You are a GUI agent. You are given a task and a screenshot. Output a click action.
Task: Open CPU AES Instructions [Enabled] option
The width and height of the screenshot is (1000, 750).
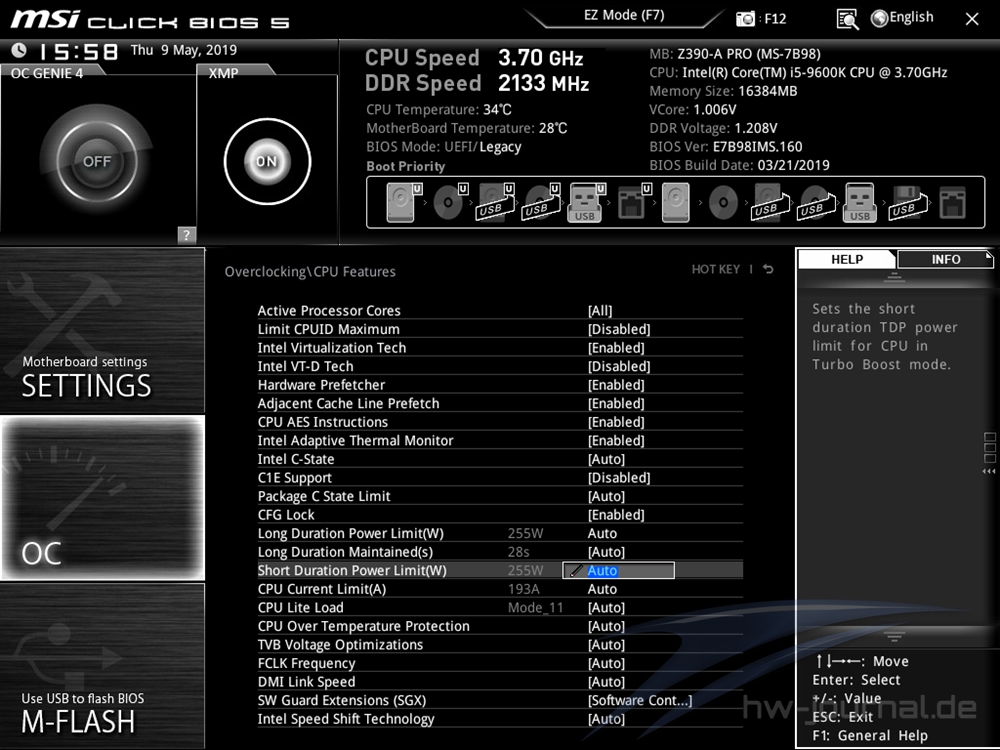[x=500, y=422]
